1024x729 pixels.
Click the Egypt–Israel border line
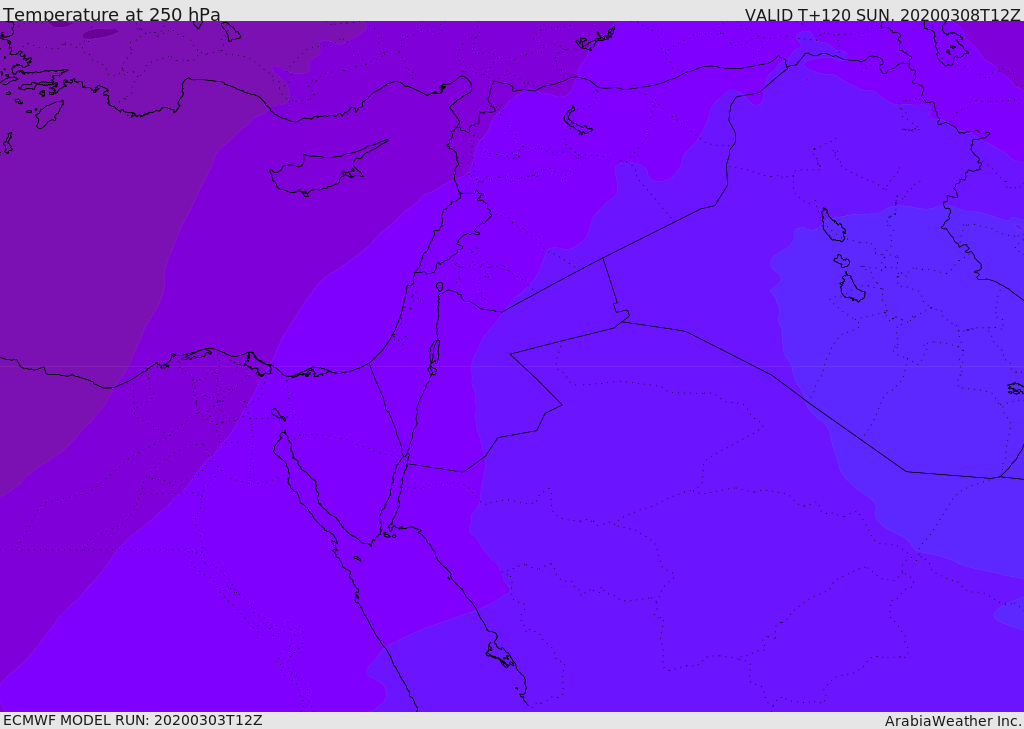pyautogui.click(x=384, y=405)
